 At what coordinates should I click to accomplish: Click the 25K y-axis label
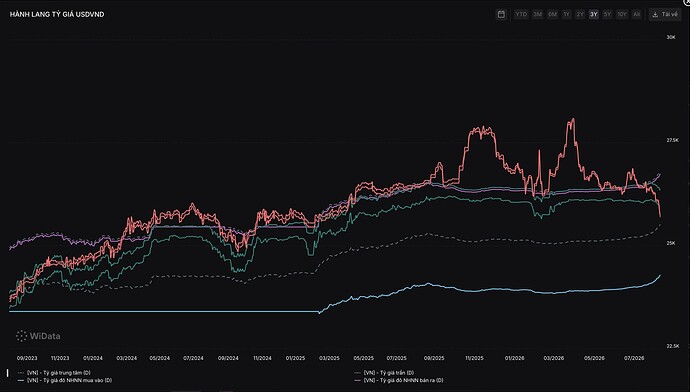click(x=671, y=243)
